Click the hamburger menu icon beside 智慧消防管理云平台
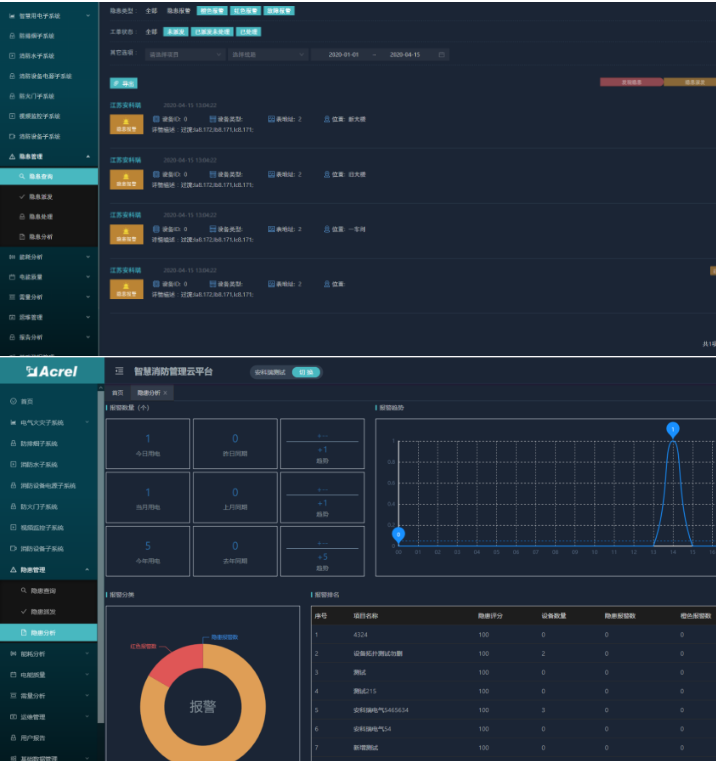This screenshot has height=761, width=716. pyautogui.click(x=119, y=371)
